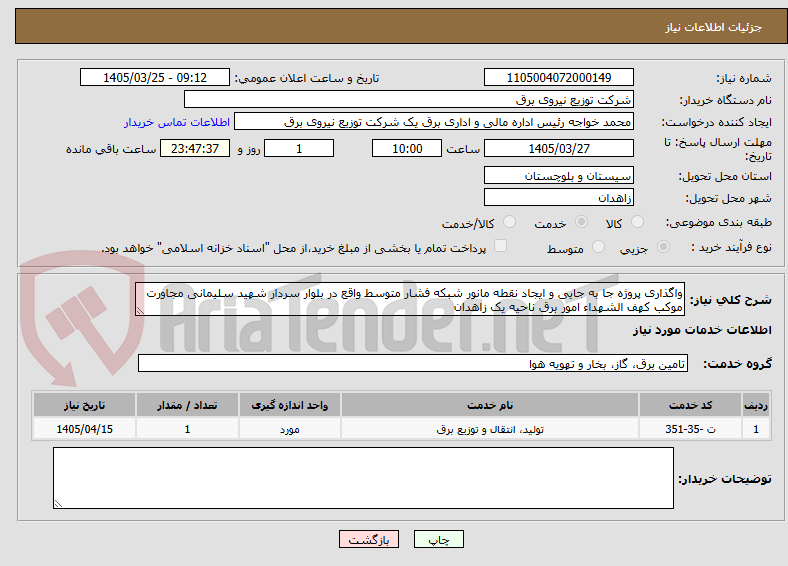
Task: Click the نام خدمت column header
Action: pos(490,405)
